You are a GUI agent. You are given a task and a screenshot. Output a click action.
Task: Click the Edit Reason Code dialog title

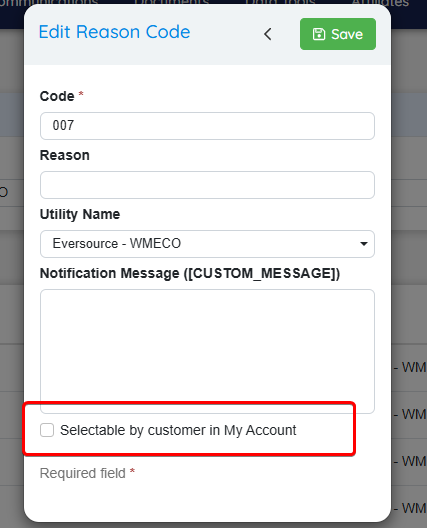[114, 32]
